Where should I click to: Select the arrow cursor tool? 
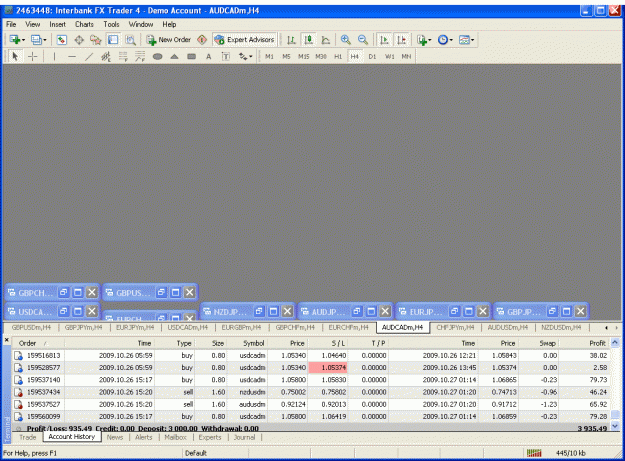click(x=15, y=57)
